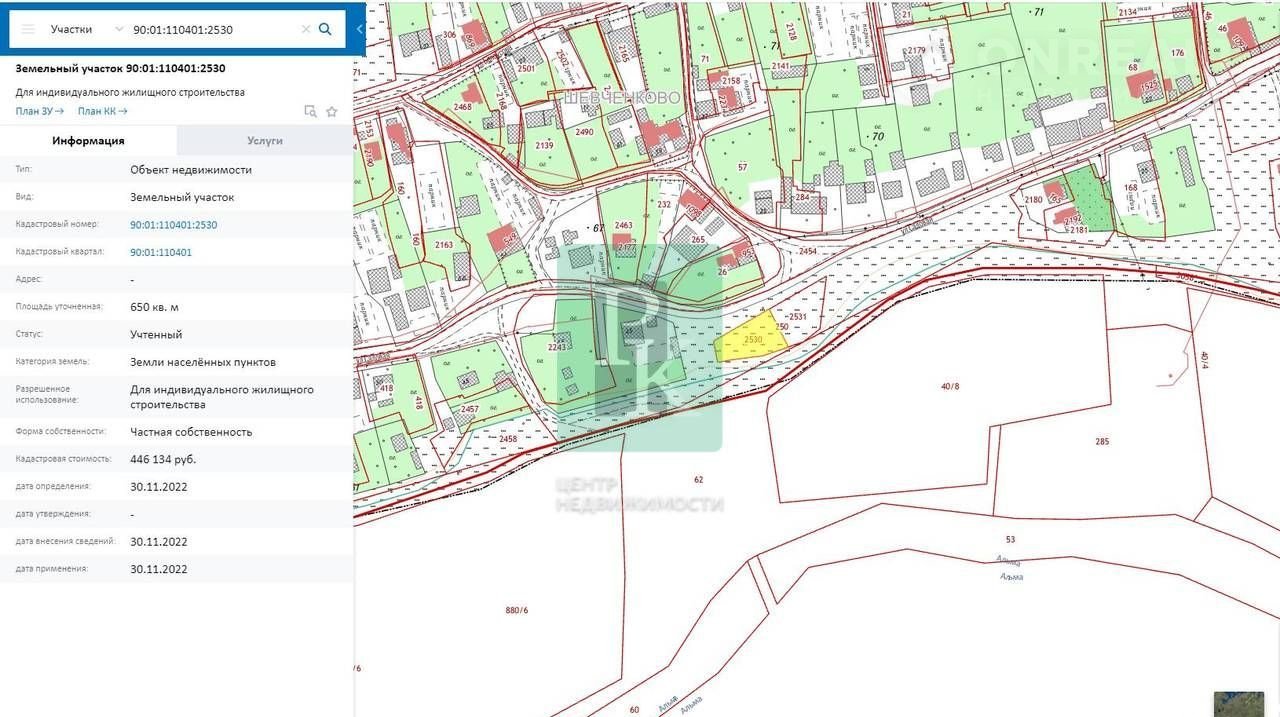Click the zoom-to-object icon beside star
Screen dimensions: 1280x717
[310, 112]
